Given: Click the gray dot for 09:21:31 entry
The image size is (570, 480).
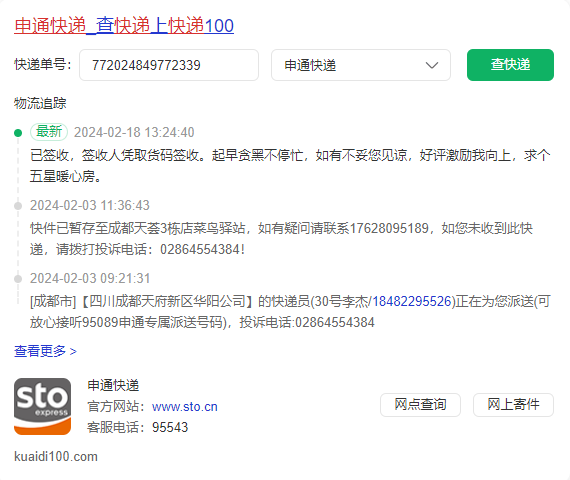Looking at the screenshot, I should pyautogui.click(x=18, y=279).
